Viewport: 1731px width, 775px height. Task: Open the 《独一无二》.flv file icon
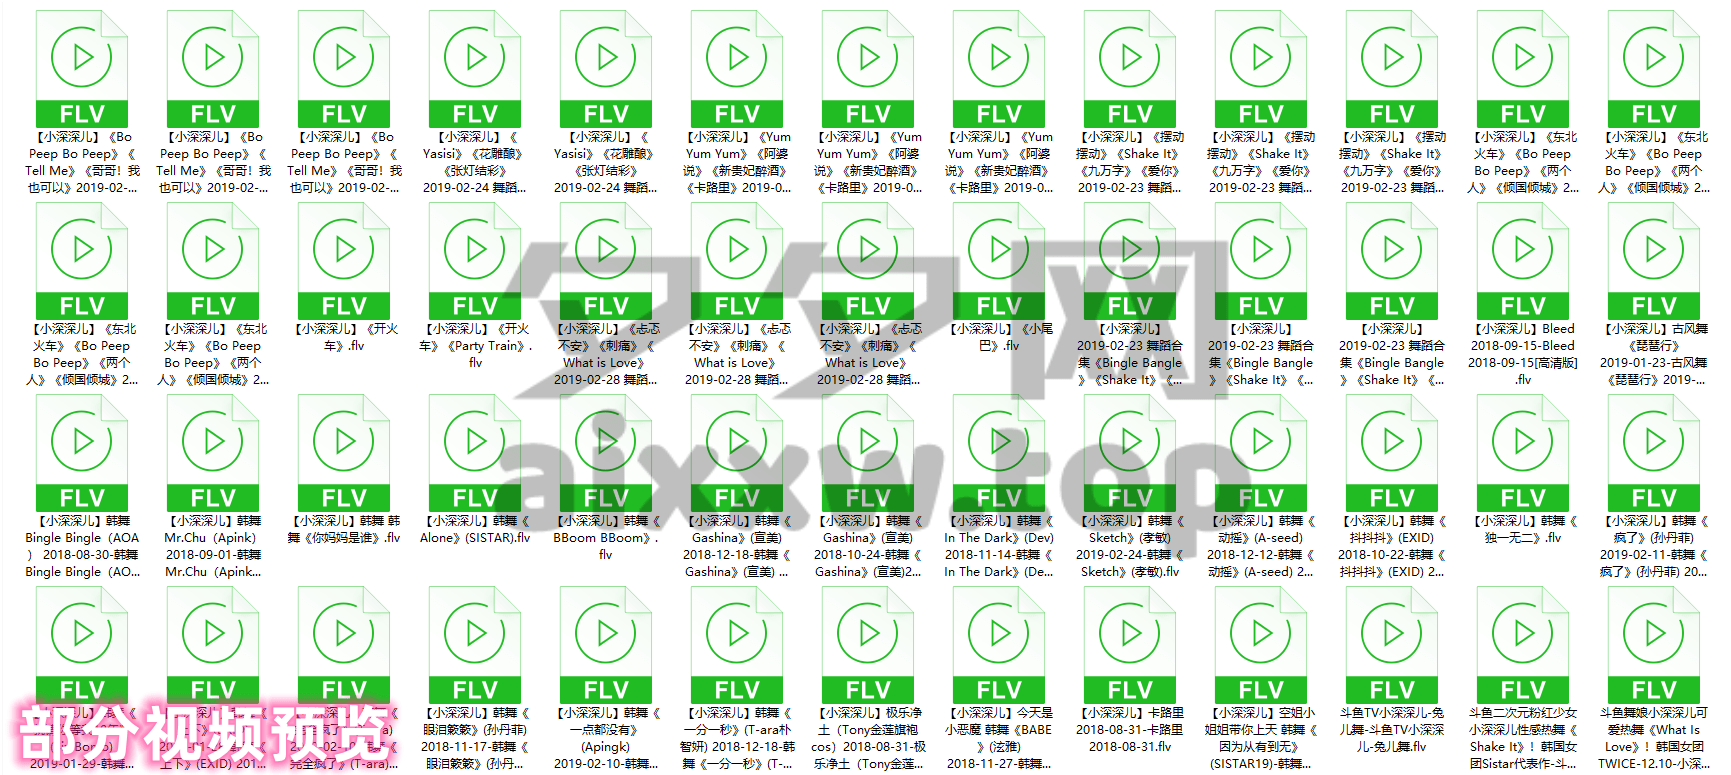click(x=1523, y=453)
